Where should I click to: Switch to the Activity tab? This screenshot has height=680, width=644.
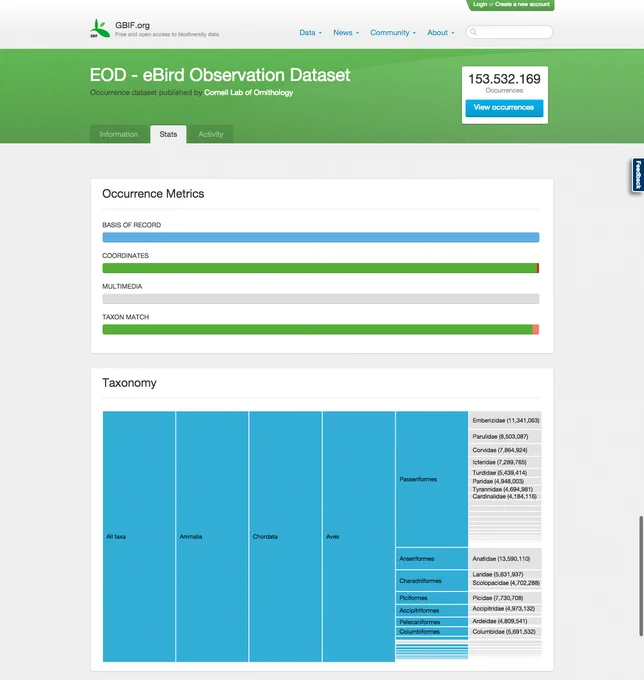click(x=211, y=134)
